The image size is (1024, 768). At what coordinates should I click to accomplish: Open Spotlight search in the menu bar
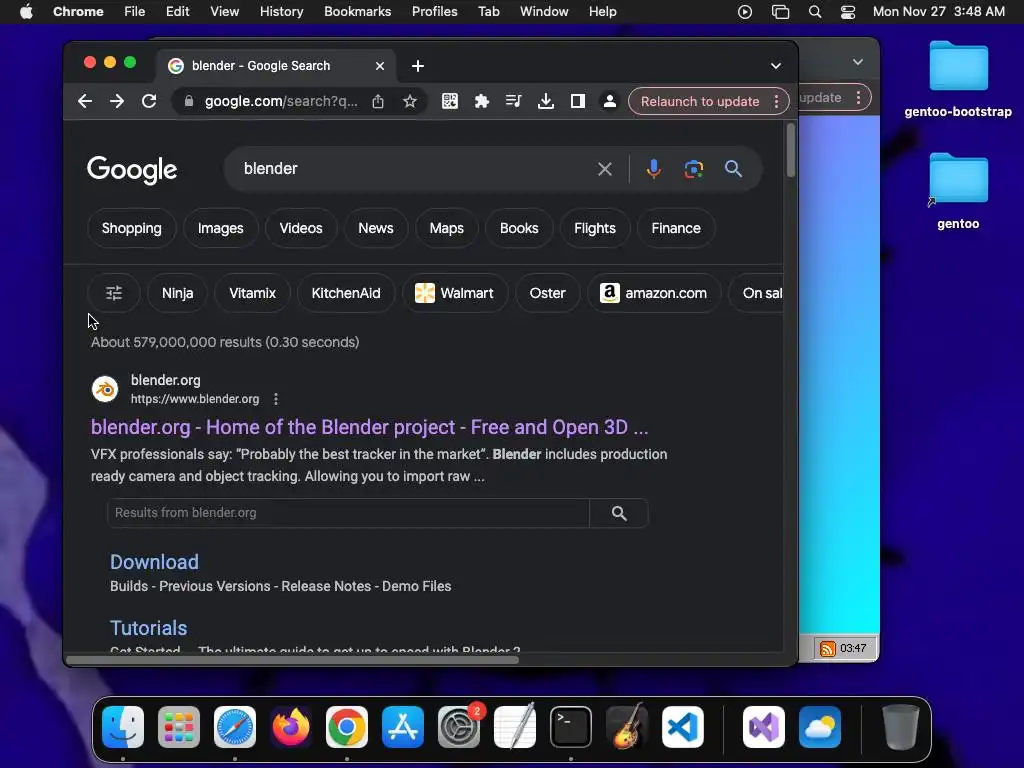click(x=814, y=12)
